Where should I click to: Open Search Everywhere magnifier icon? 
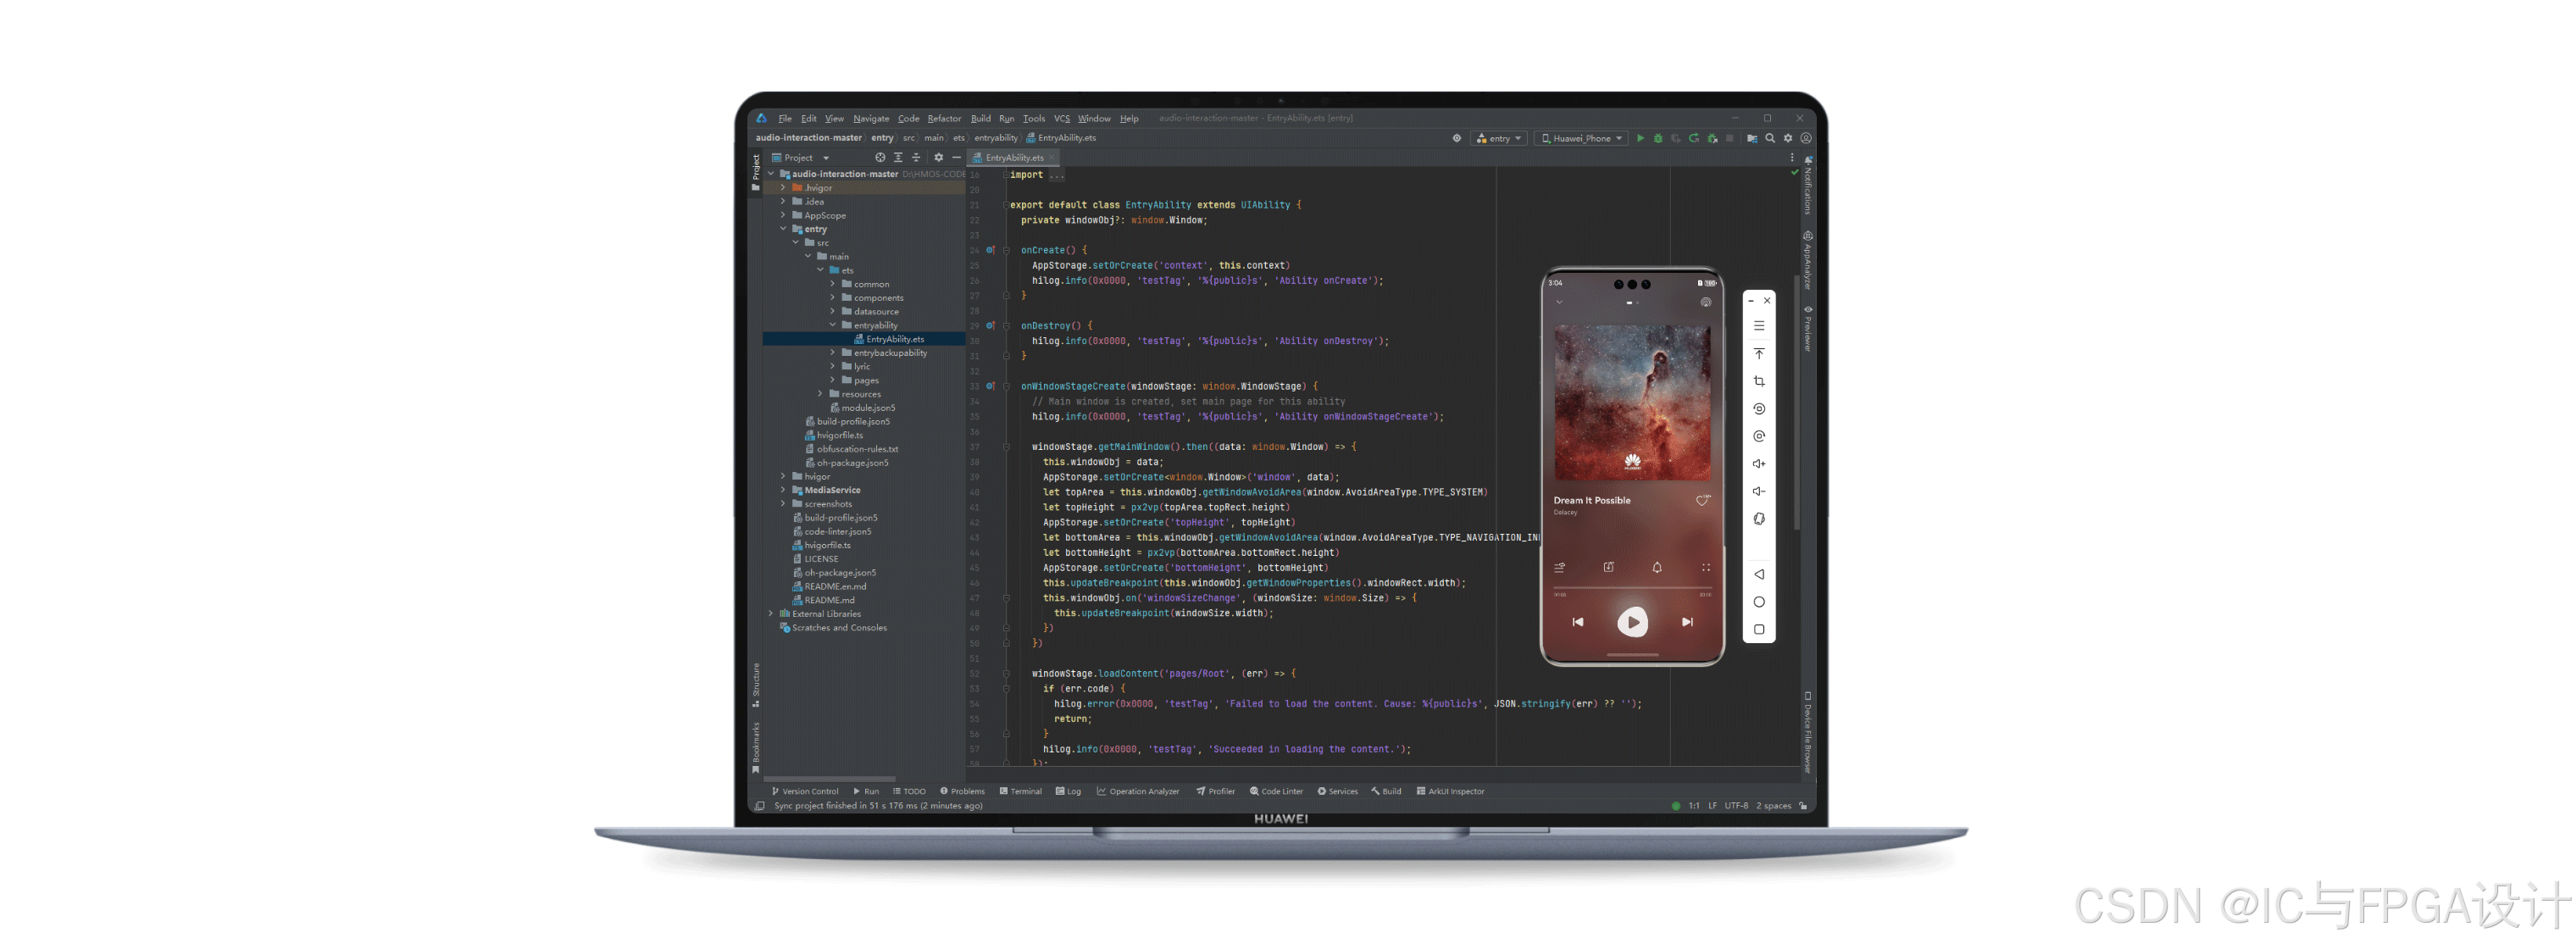coord(1770,138)
